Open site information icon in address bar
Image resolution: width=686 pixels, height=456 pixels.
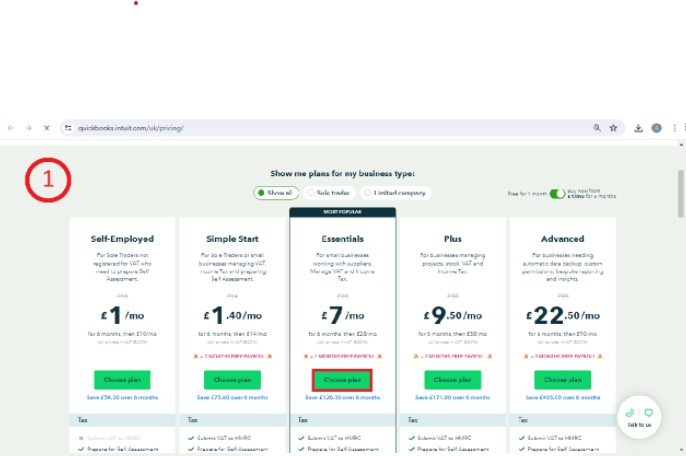click(x=68, y=128)
